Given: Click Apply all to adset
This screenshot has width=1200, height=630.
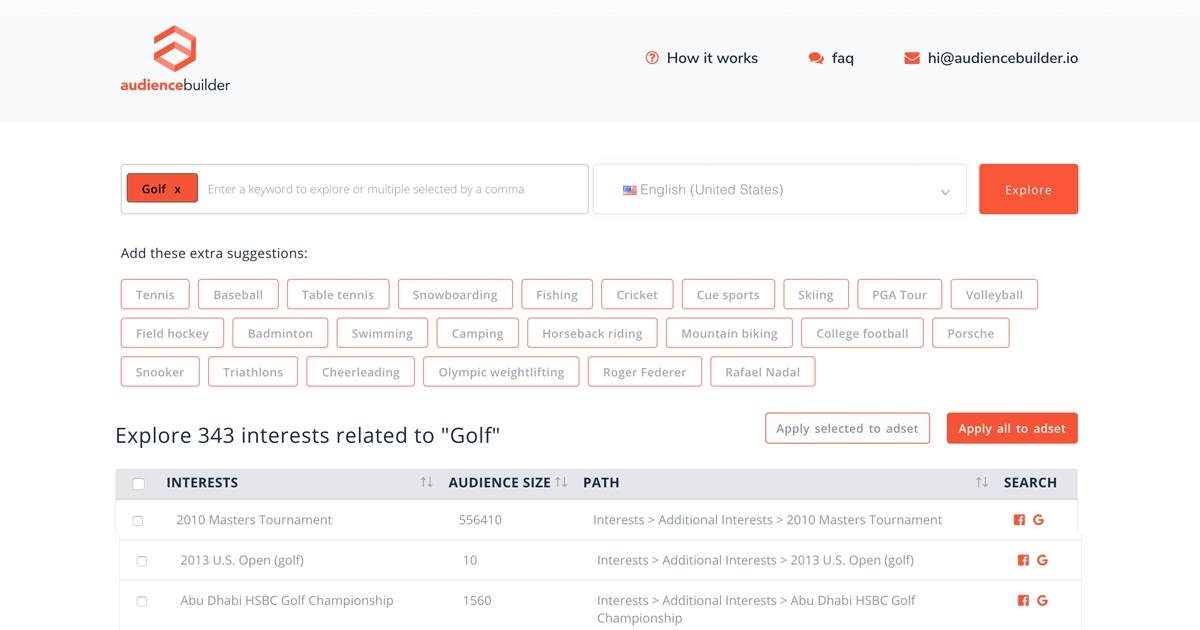Looking at the screenshot, I should [x=1011, y=428].
